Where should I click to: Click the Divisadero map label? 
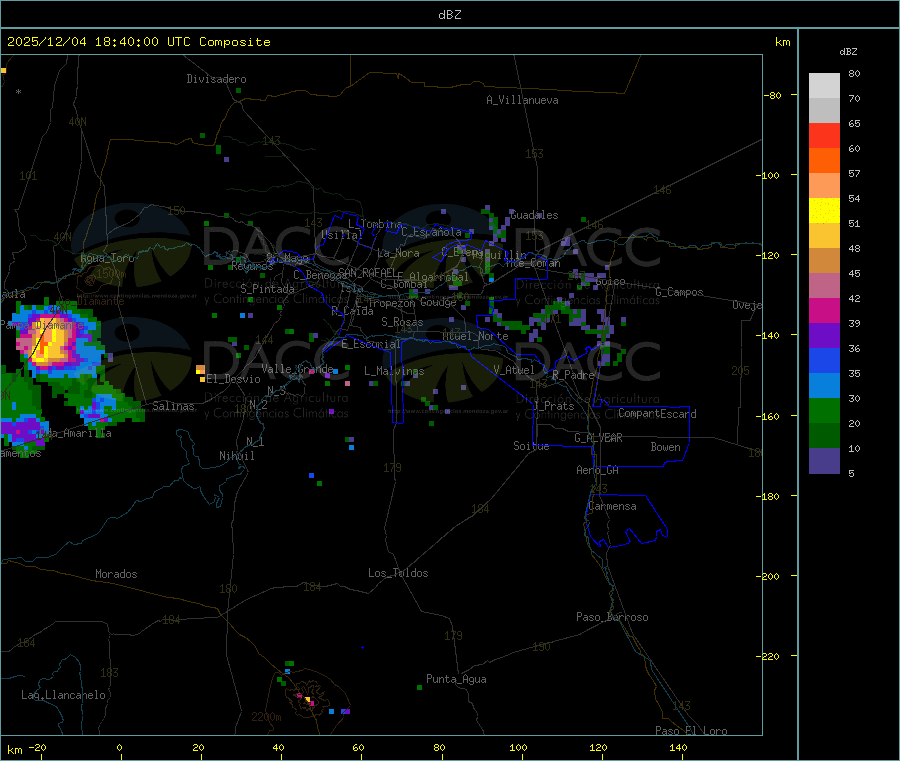(216, 79)
